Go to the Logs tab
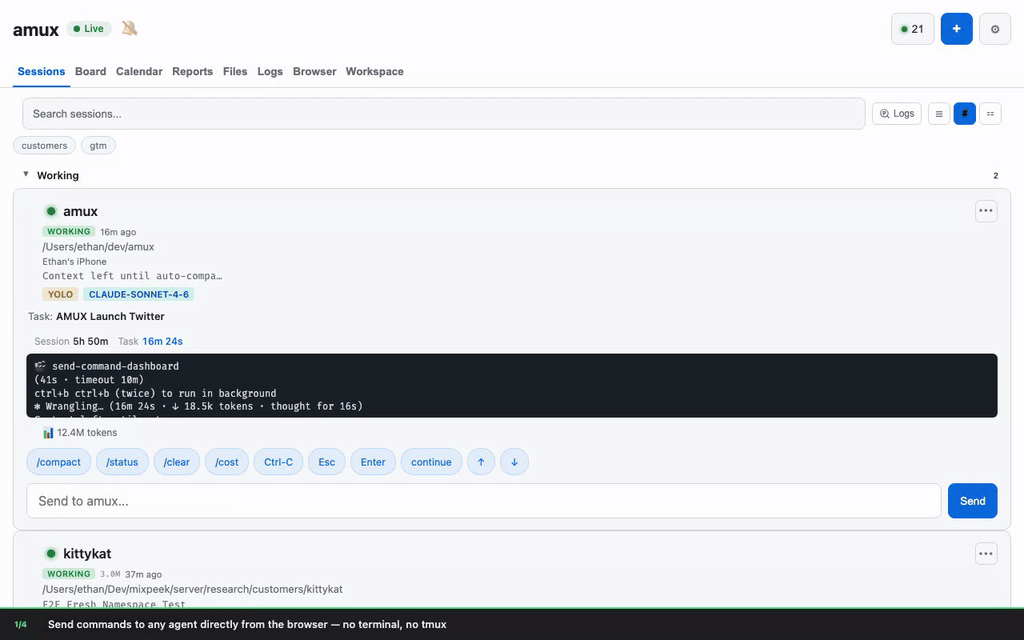 pos(270,72)
